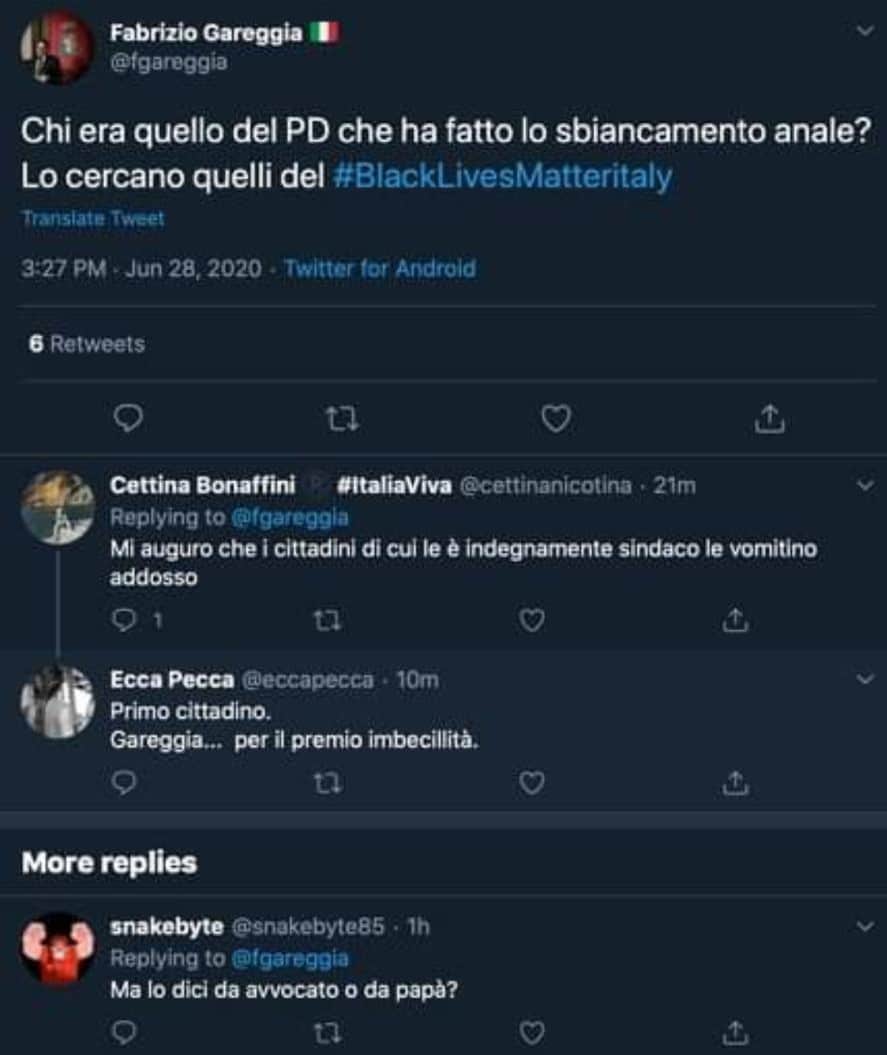
Task: Retweet Ecca Pecca's reply
Action: point(328,783)
